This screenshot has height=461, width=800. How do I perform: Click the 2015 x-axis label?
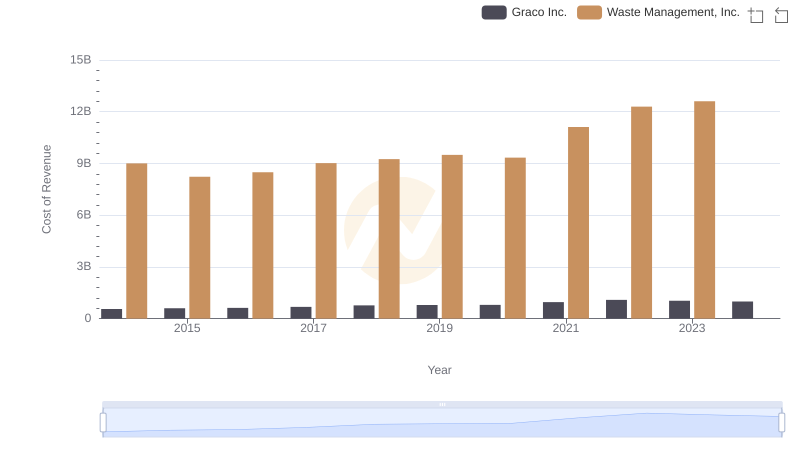[x=187, y=328]
